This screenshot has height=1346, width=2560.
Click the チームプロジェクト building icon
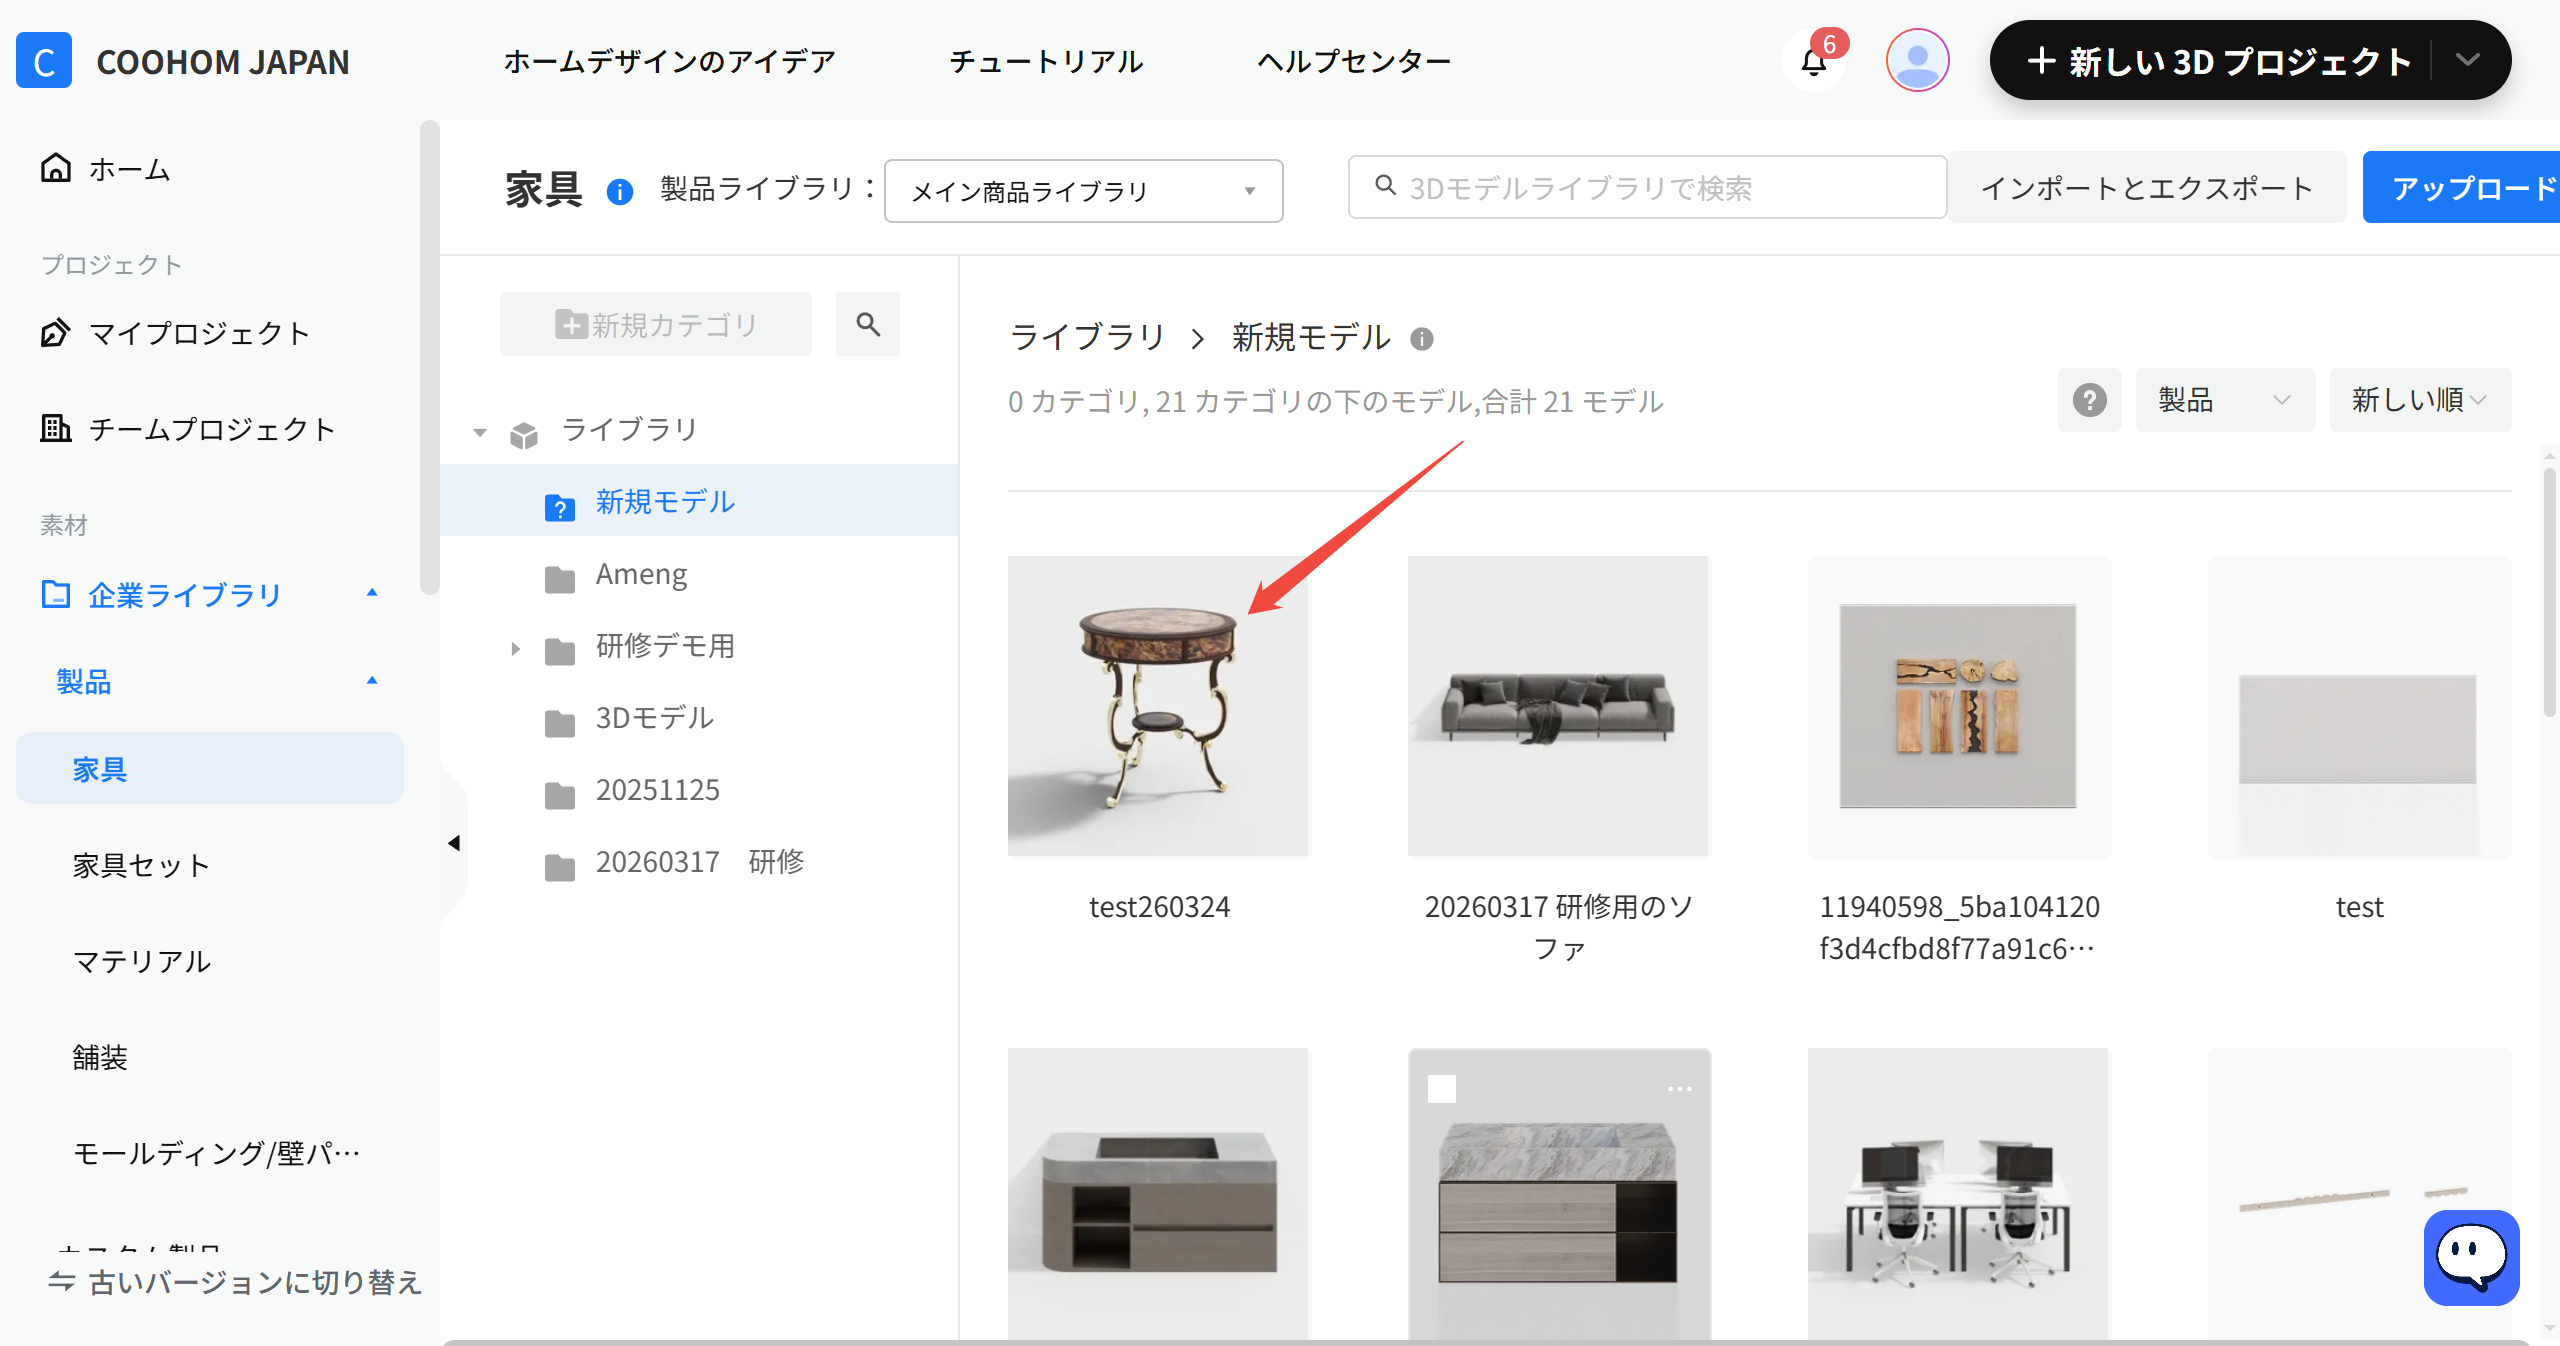pos(56,428)
